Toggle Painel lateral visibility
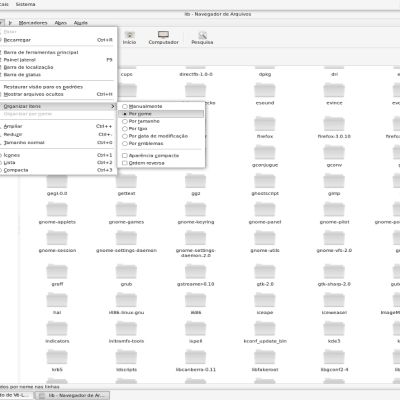400x400 pixels. (x=57, y=60)
